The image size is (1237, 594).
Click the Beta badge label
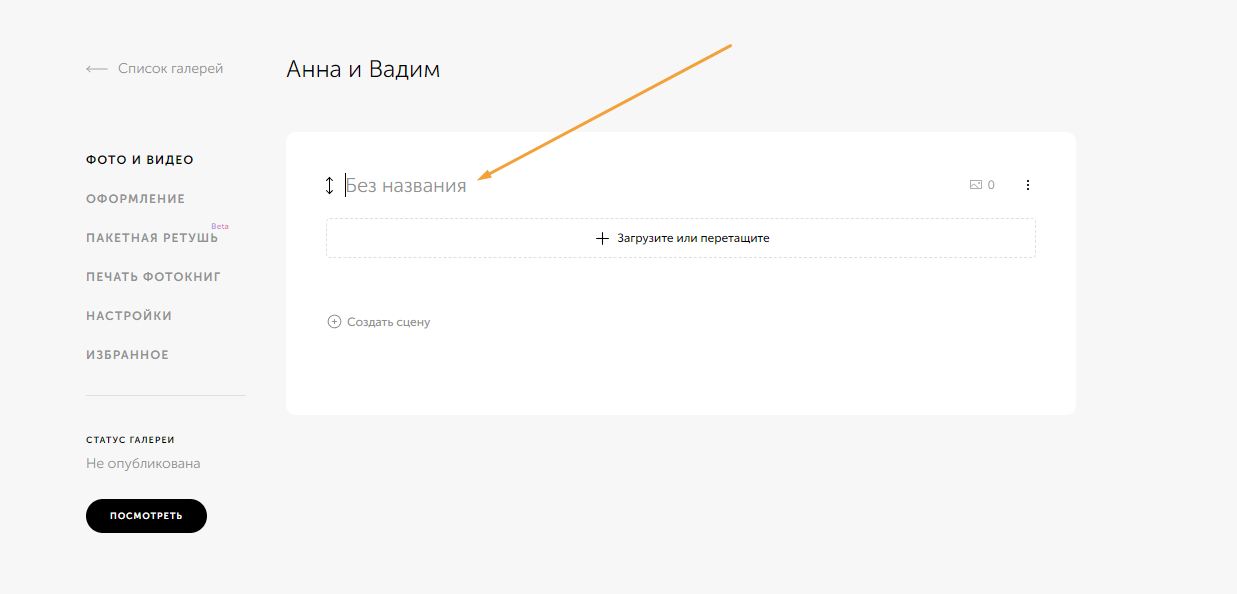point(220,226)
